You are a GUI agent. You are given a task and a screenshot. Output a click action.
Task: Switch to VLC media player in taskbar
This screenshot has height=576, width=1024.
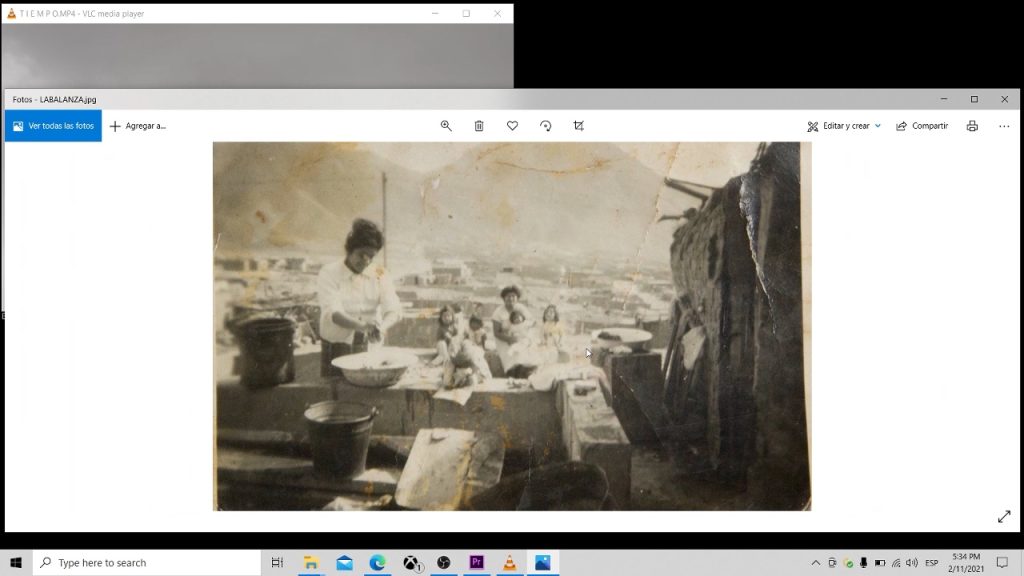pos(509,562)
